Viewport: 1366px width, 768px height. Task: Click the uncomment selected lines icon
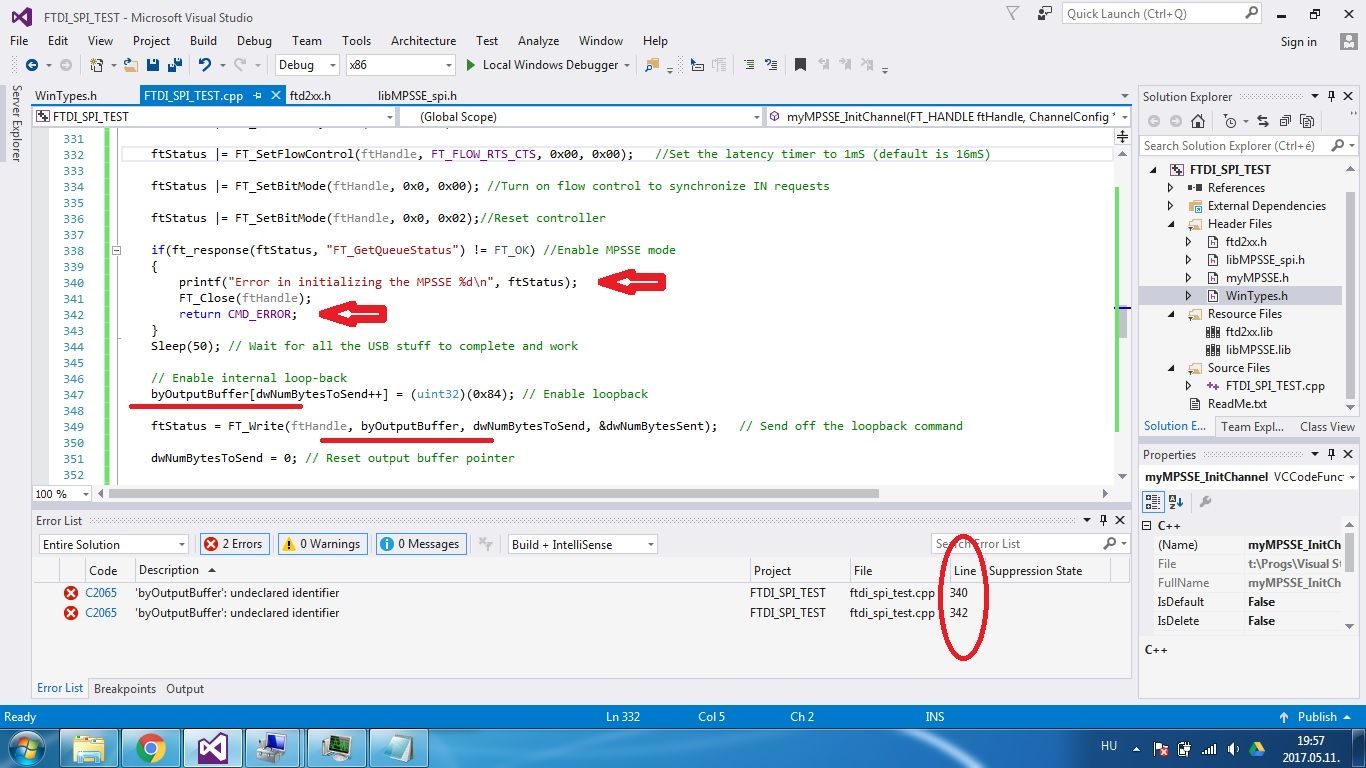pos(770,65)
